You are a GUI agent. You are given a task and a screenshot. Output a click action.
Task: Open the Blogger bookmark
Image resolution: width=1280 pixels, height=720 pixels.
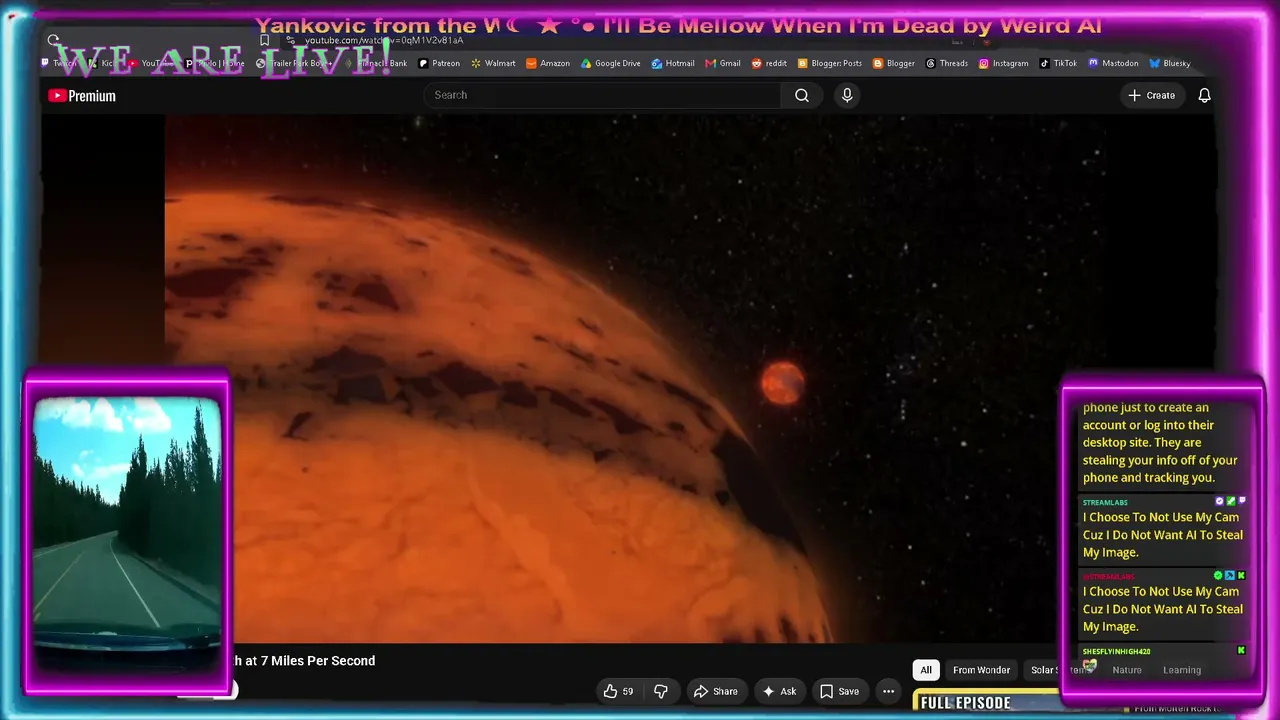pyautogui.click(x=894, y=63)
